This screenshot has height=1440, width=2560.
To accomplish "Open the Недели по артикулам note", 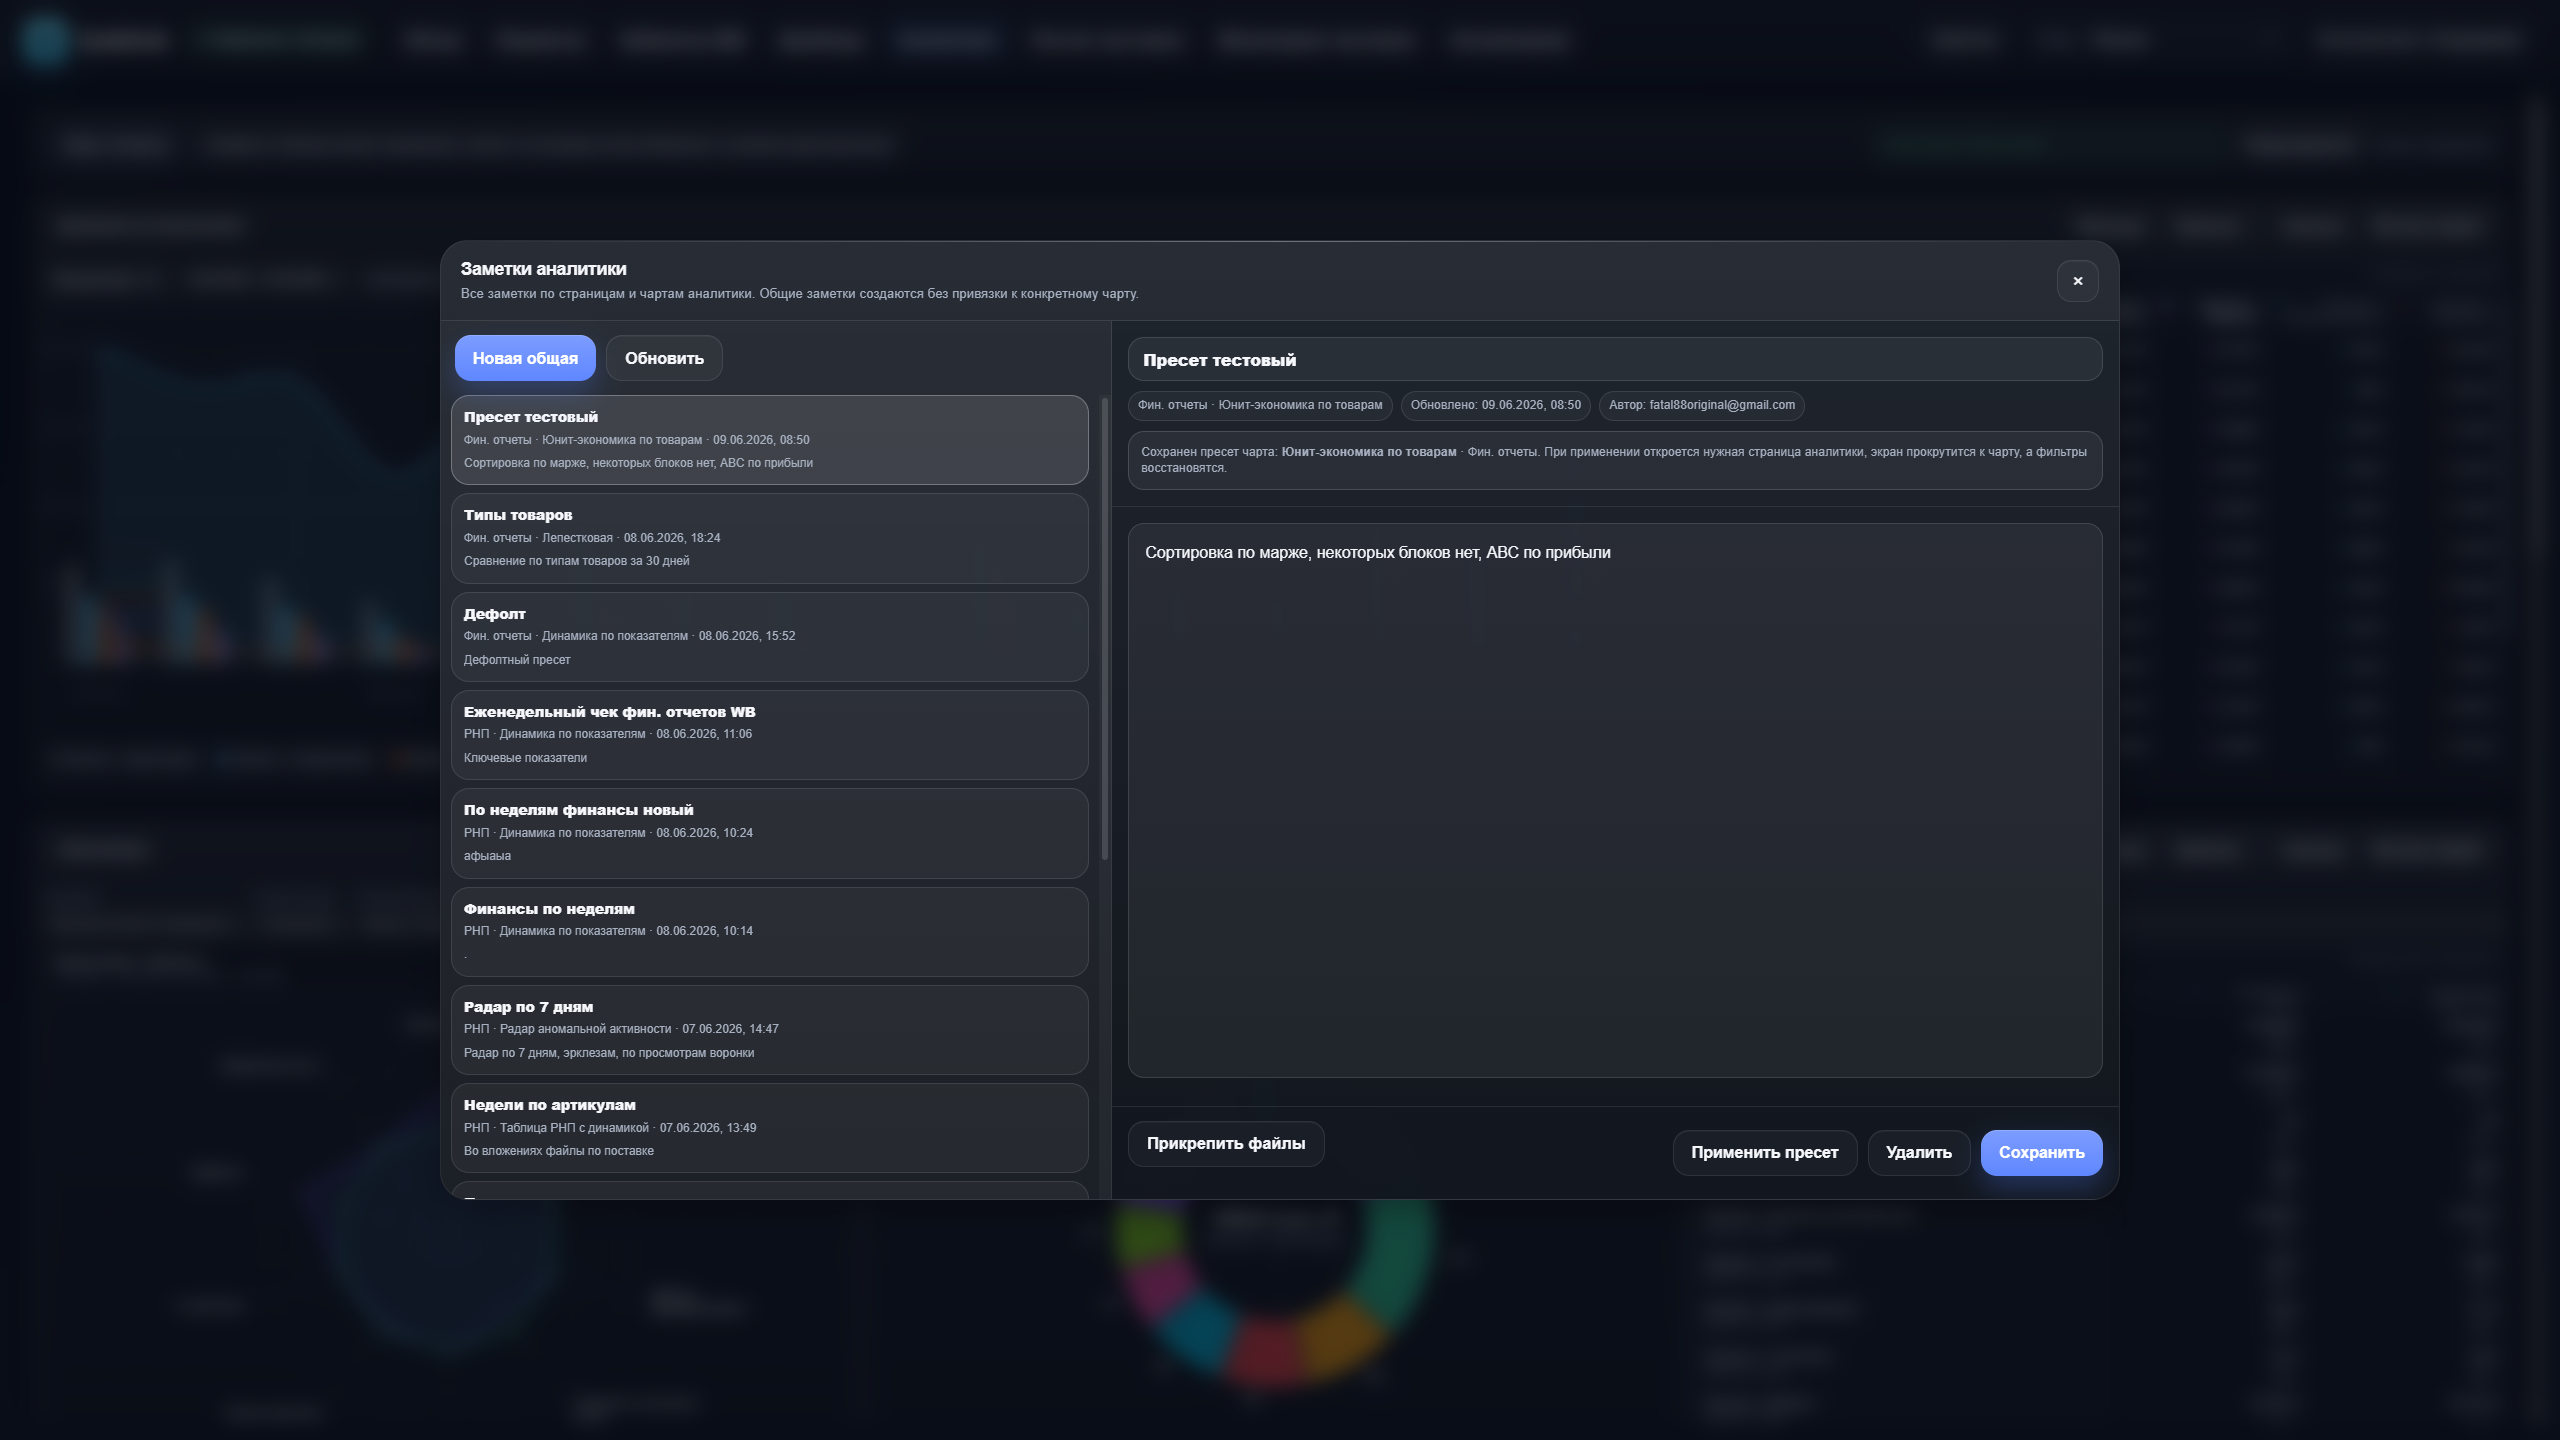I will (769, 1128).
